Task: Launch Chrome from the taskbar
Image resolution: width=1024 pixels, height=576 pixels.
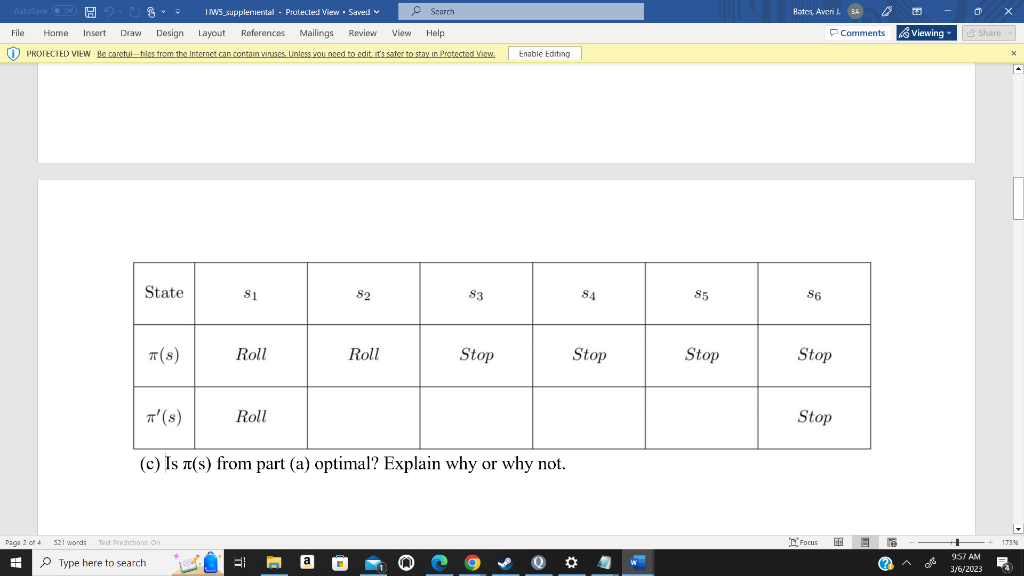Action: click(472, 563)
